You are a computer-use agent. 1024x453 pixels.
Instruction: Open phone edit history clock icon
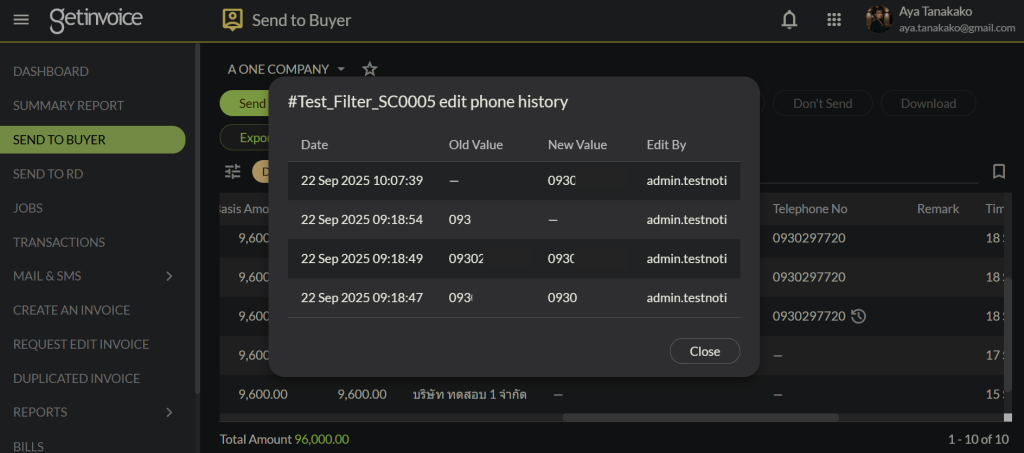(858, 316)
